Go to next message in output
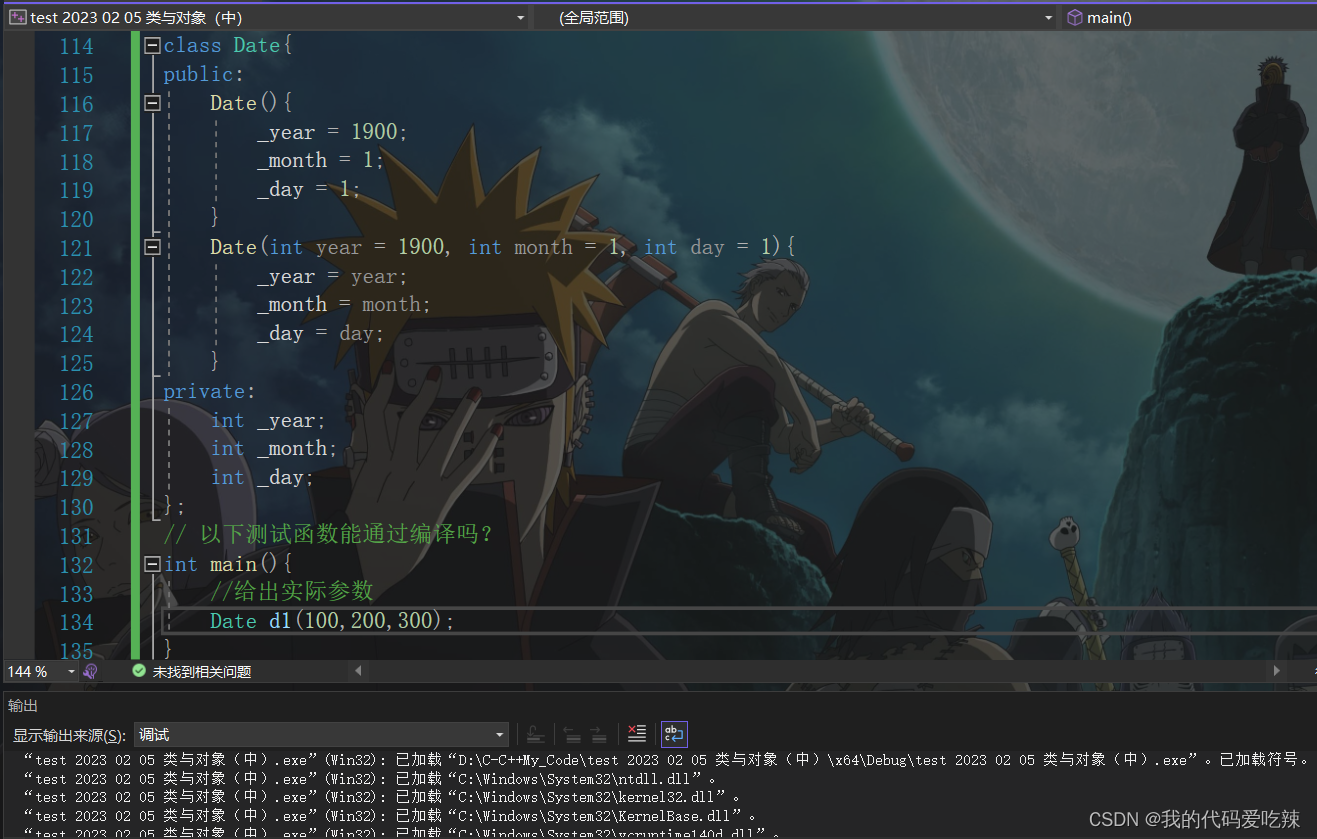This screenshot has width=1317, height=839. 598,735
